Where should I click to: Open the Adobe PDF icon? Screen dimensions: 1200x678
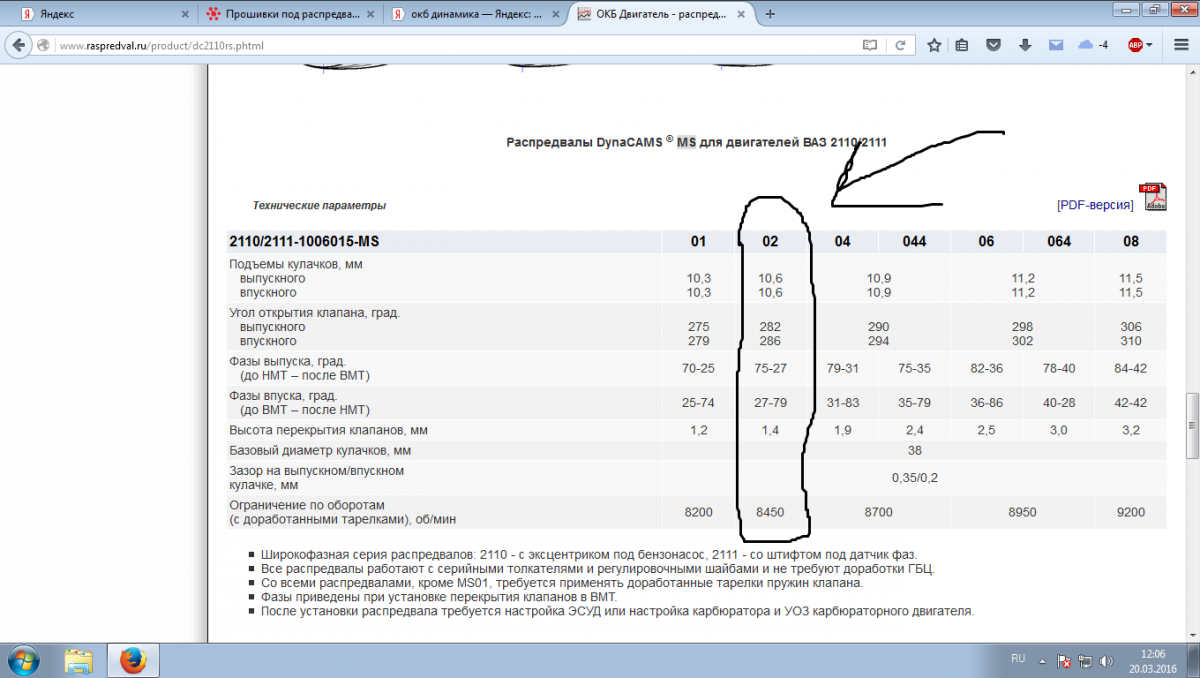click(1153, 197)
